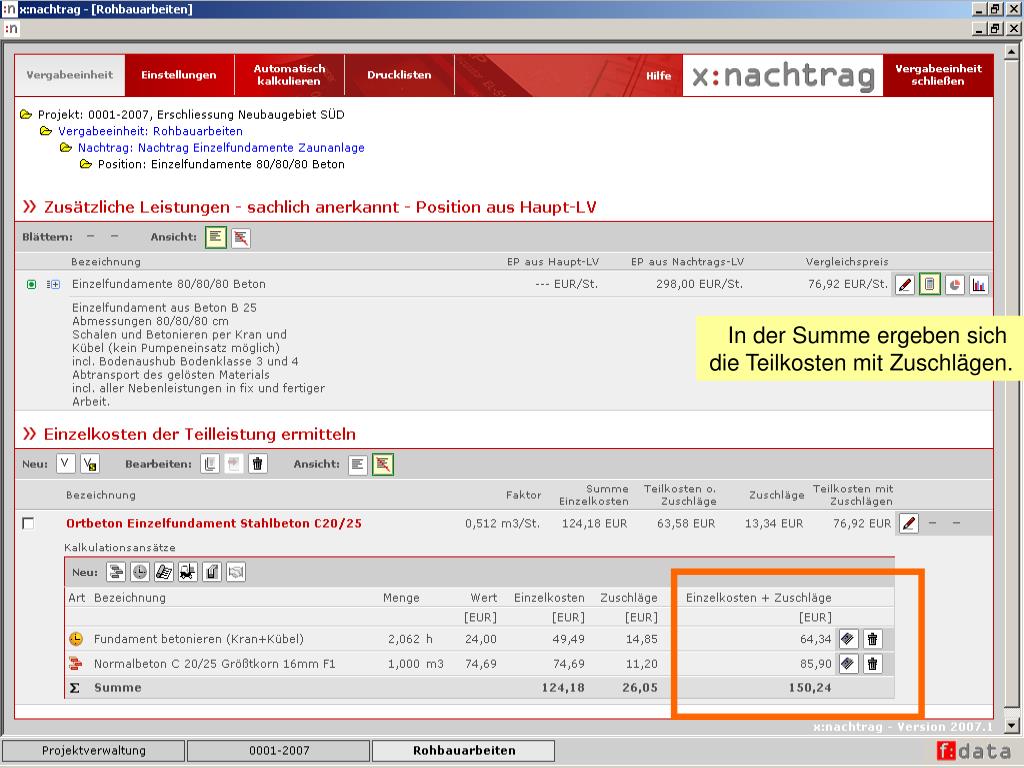The image size is (1024, 768).
Task: Click the pencil edit icon beside 76,92 EUR/St.
Action: (x=904, y=285)
